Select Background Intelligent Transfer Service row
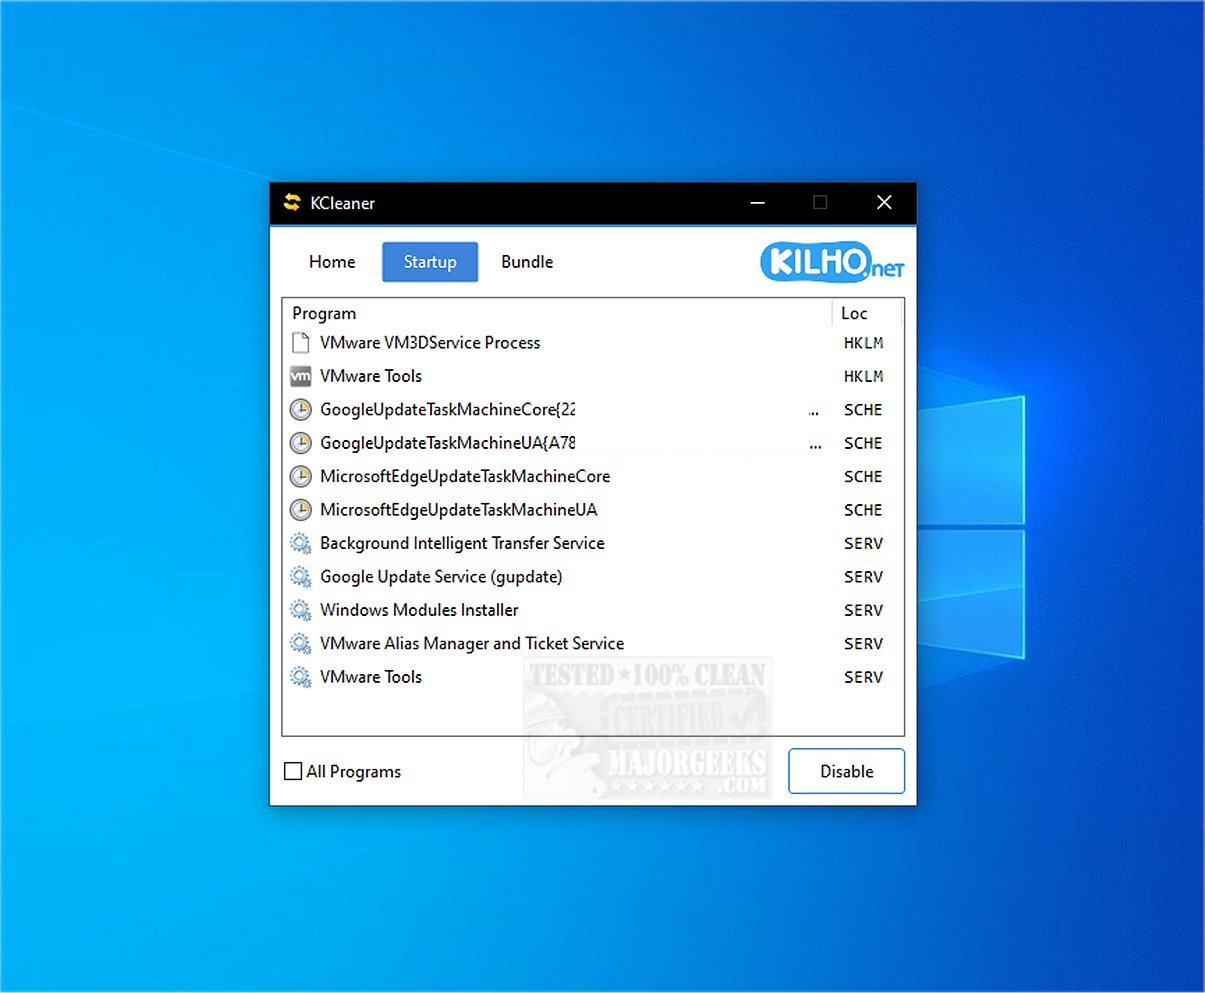The width and height of the screenshot is (1205, 993). pyautogui.click(x=593, y=544)
